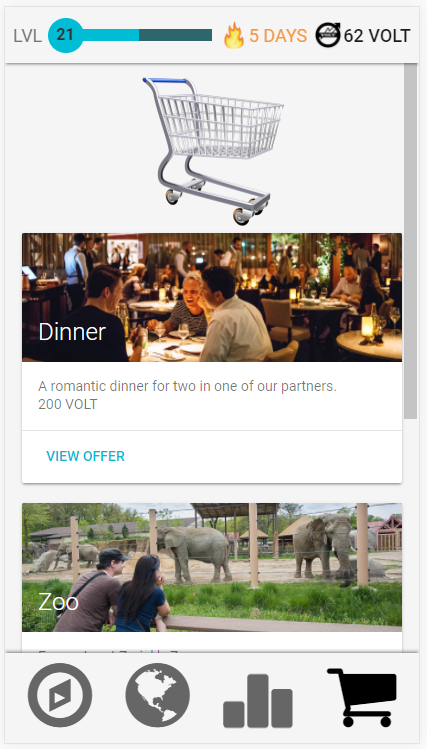Viewport: 427px width, 749px height.
Task: Click the 200 VOLT price text
Action: point(67,404)
